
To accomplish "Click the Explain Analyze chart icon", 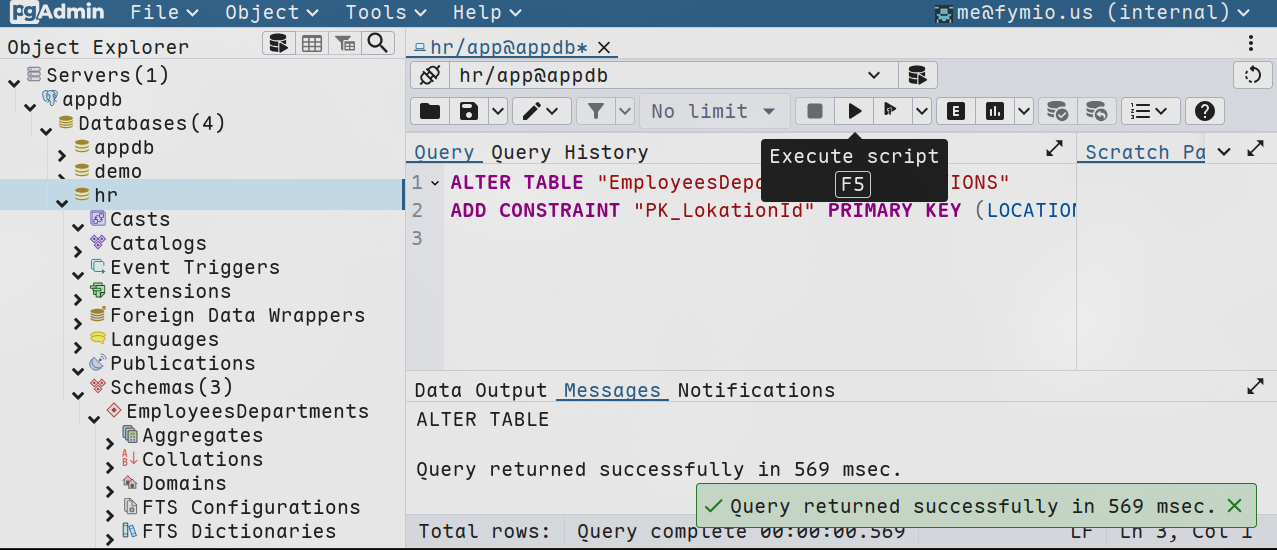I will [994, 111].
